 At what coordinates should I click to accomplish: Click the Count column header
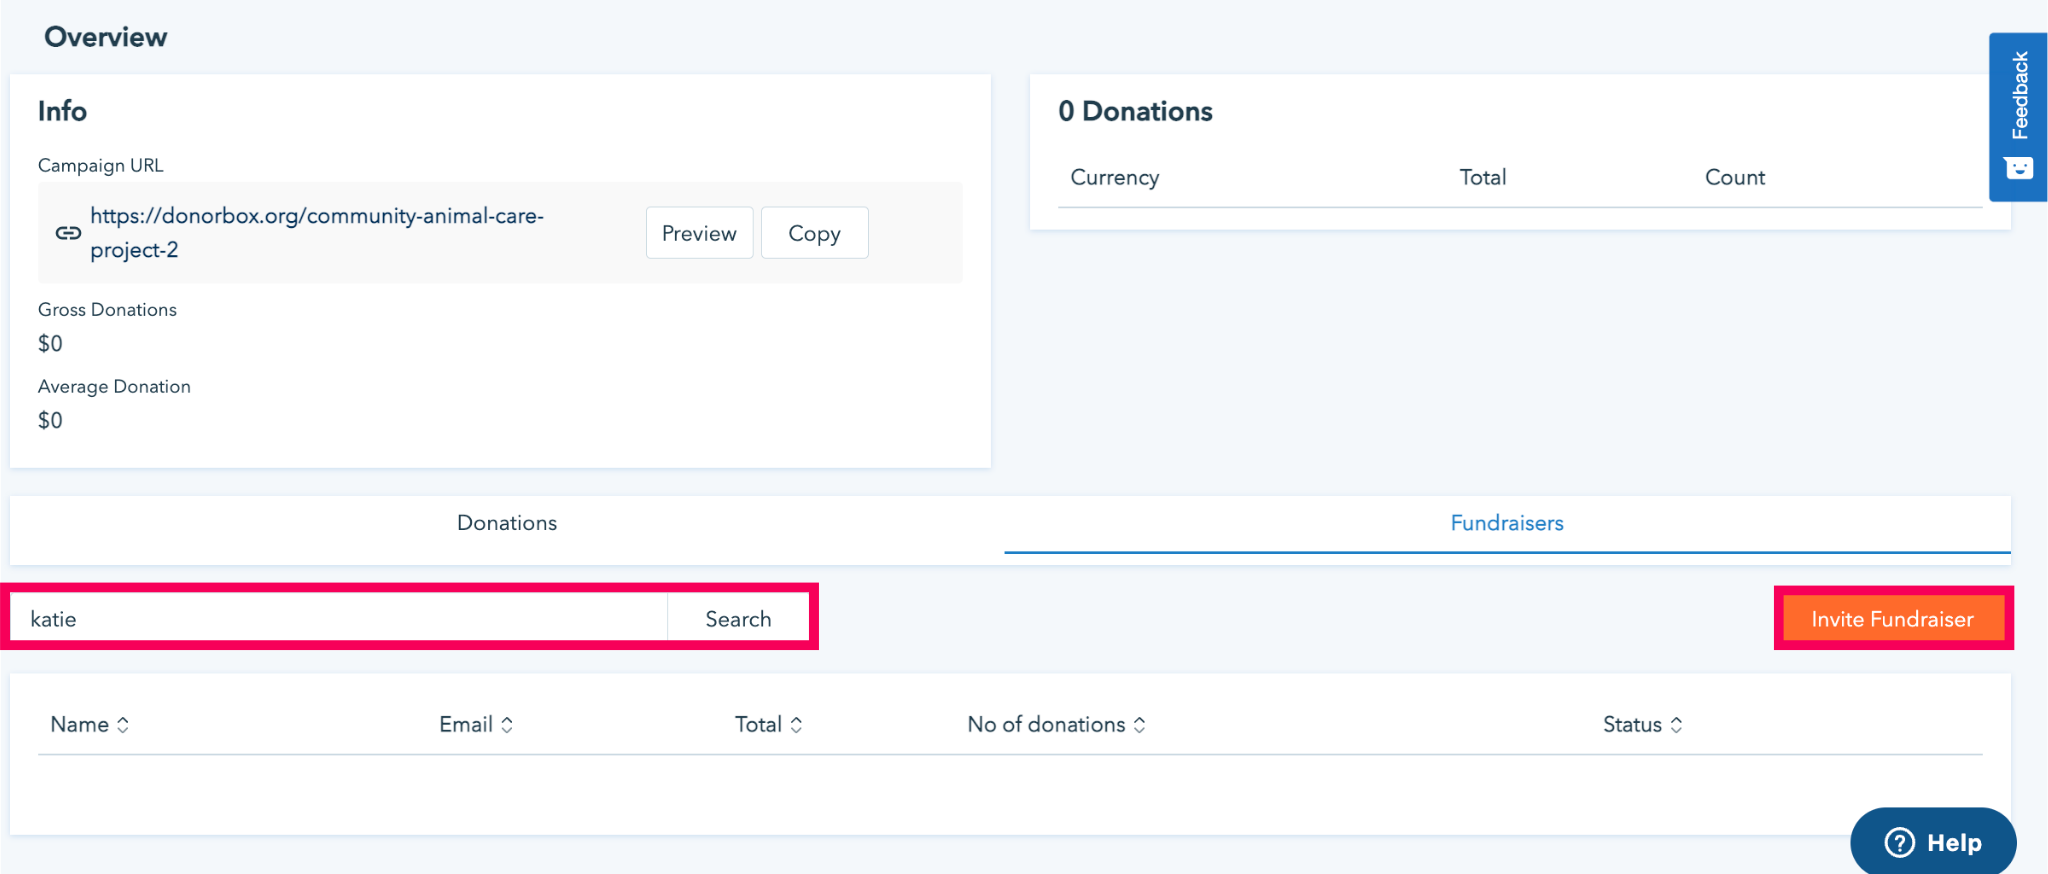coord(1735,177)
